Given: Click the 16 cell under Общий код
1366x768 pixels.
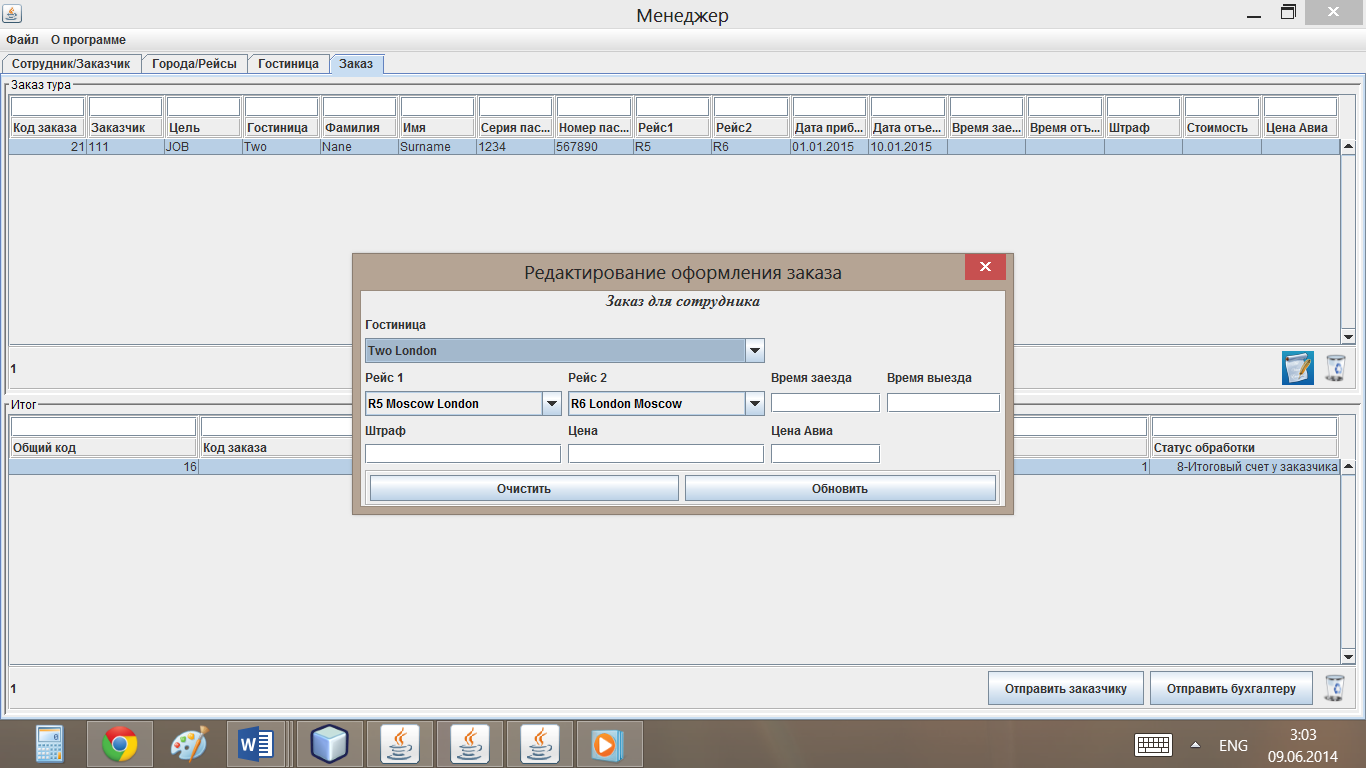Looking at the screenshot, I should (x=104, y=467).
